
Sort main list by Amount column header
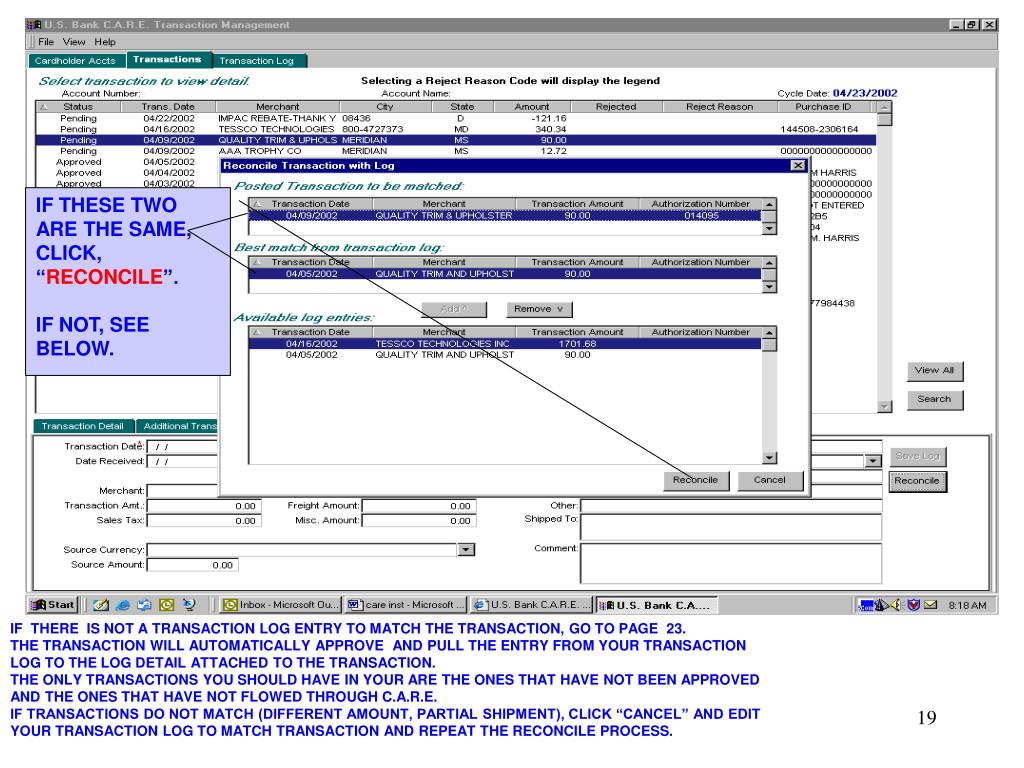coord(532,106)
